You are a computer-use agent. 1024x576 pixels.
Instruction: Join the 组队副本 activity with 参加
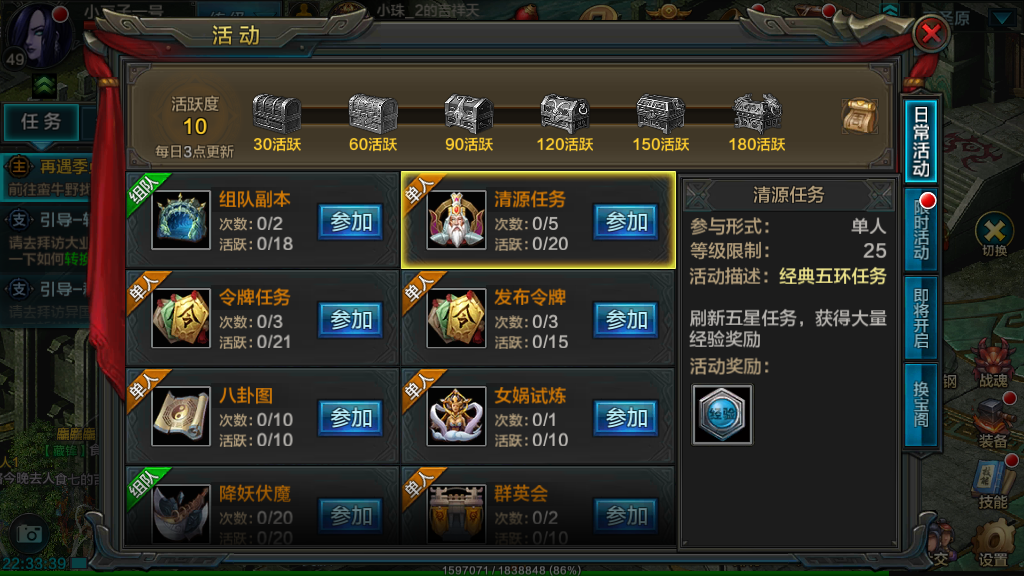pos(351,222)
